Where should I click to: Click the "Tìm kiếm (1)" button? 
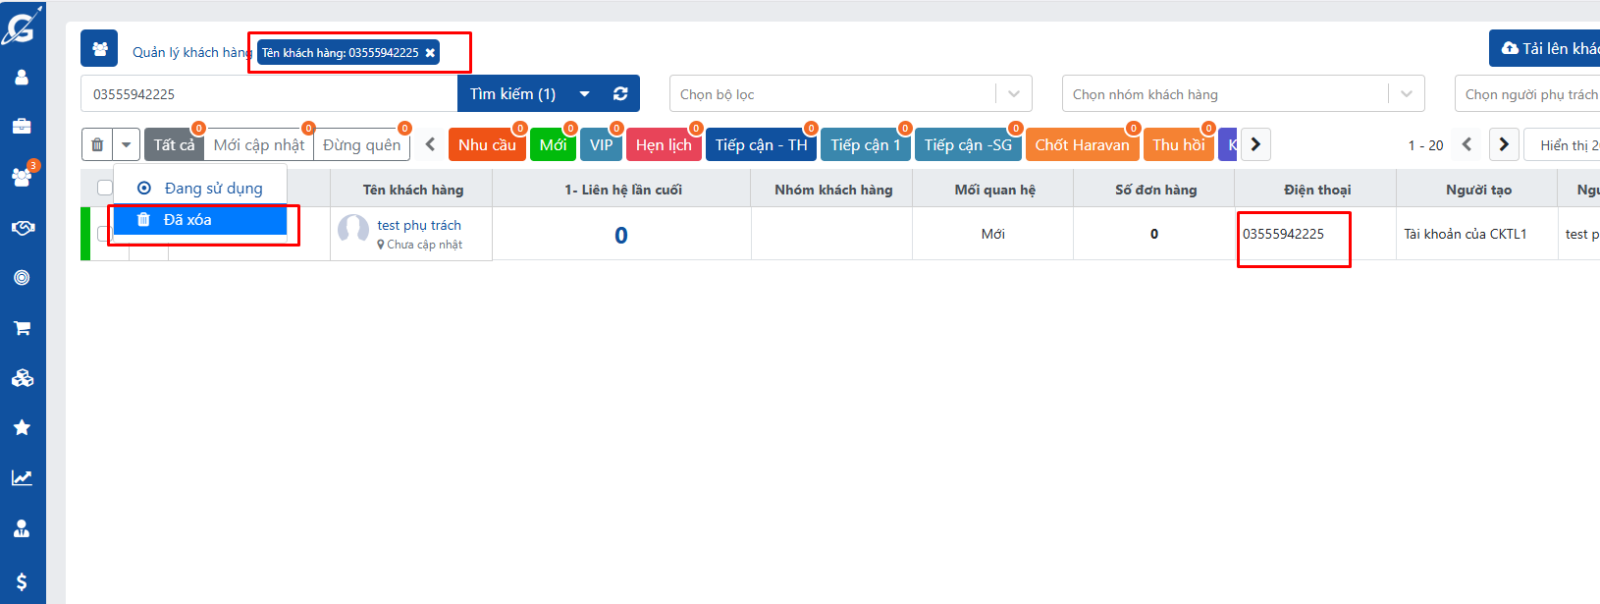pos(513,94)
